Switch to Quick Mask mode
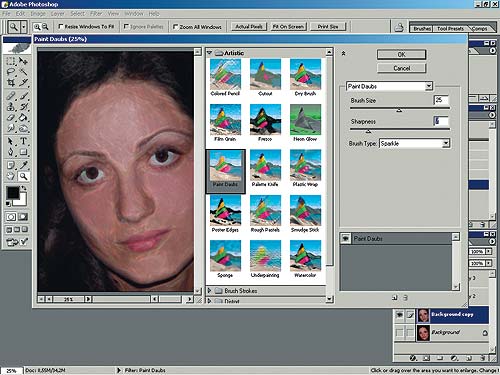This screenshot has height=375, width=500. point(23,217)
